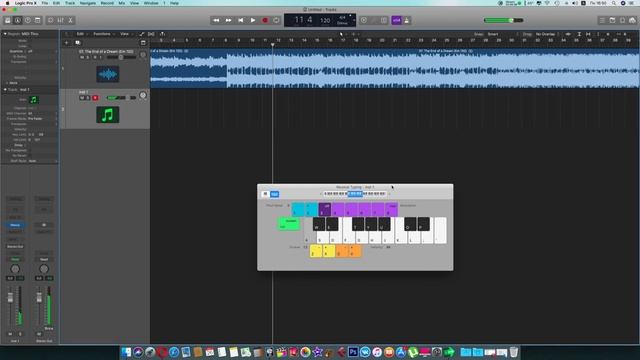Open Photoshop from the Dock
The image size is (640, 360).
coord(353,352)
